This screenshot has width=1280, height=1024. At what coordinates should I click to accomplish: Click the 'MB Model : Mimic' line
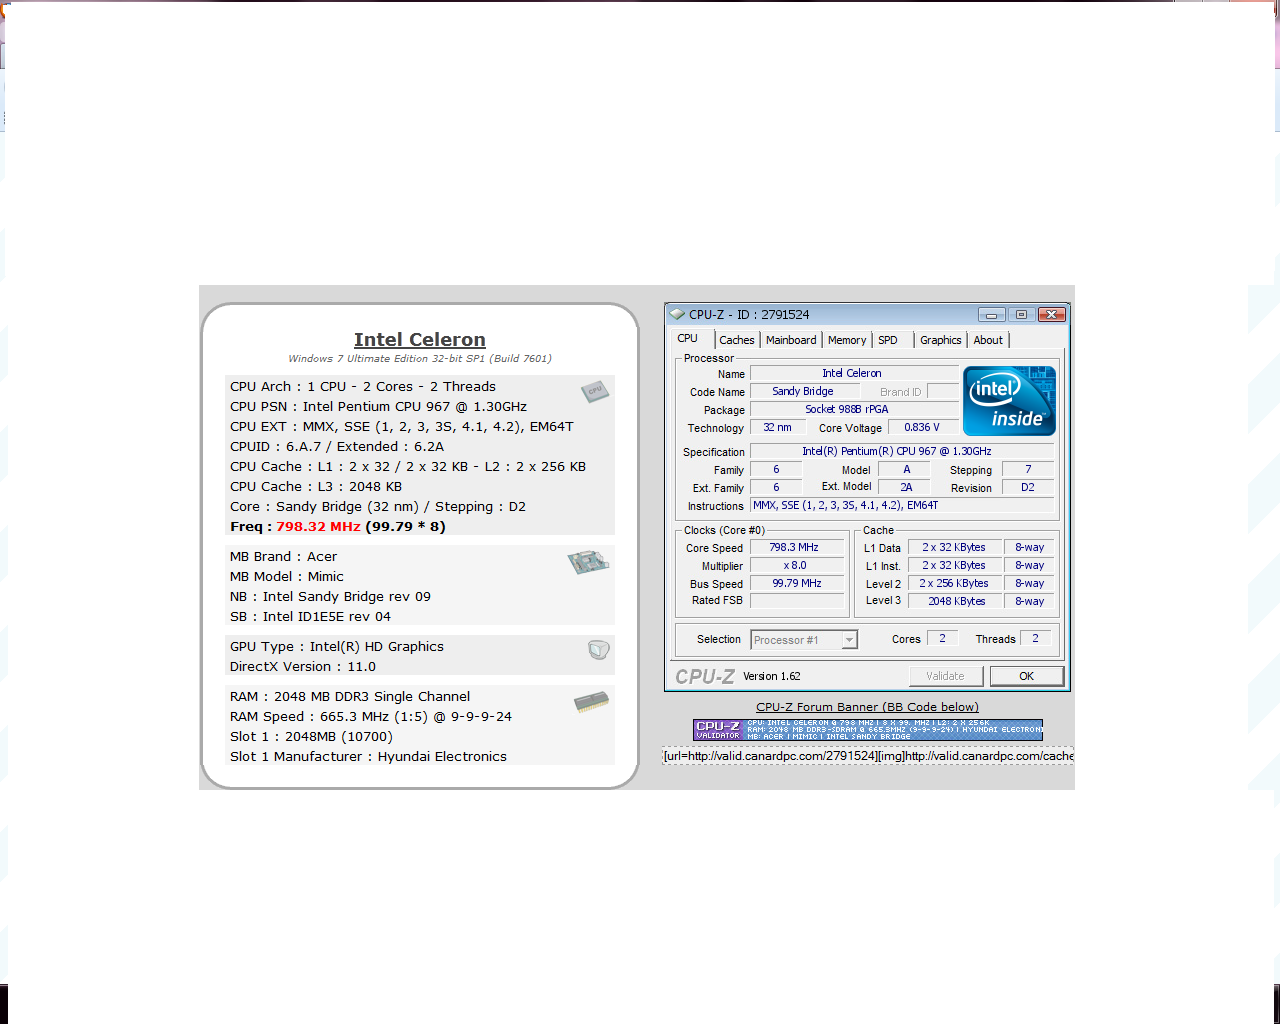pos(287,577)
